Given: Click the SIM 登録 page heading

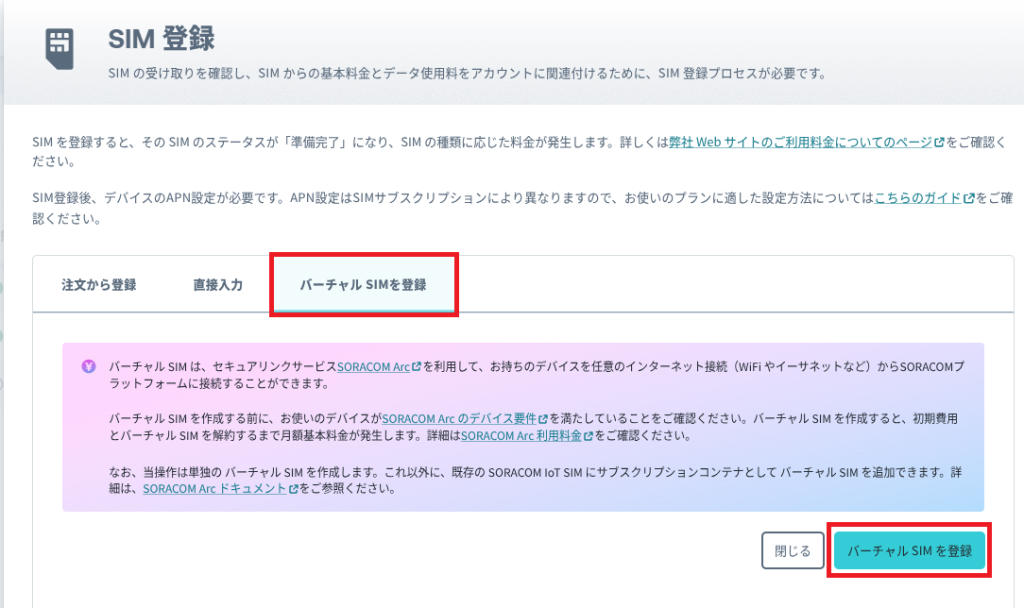Looking at the screenshot, I should 161,40.
